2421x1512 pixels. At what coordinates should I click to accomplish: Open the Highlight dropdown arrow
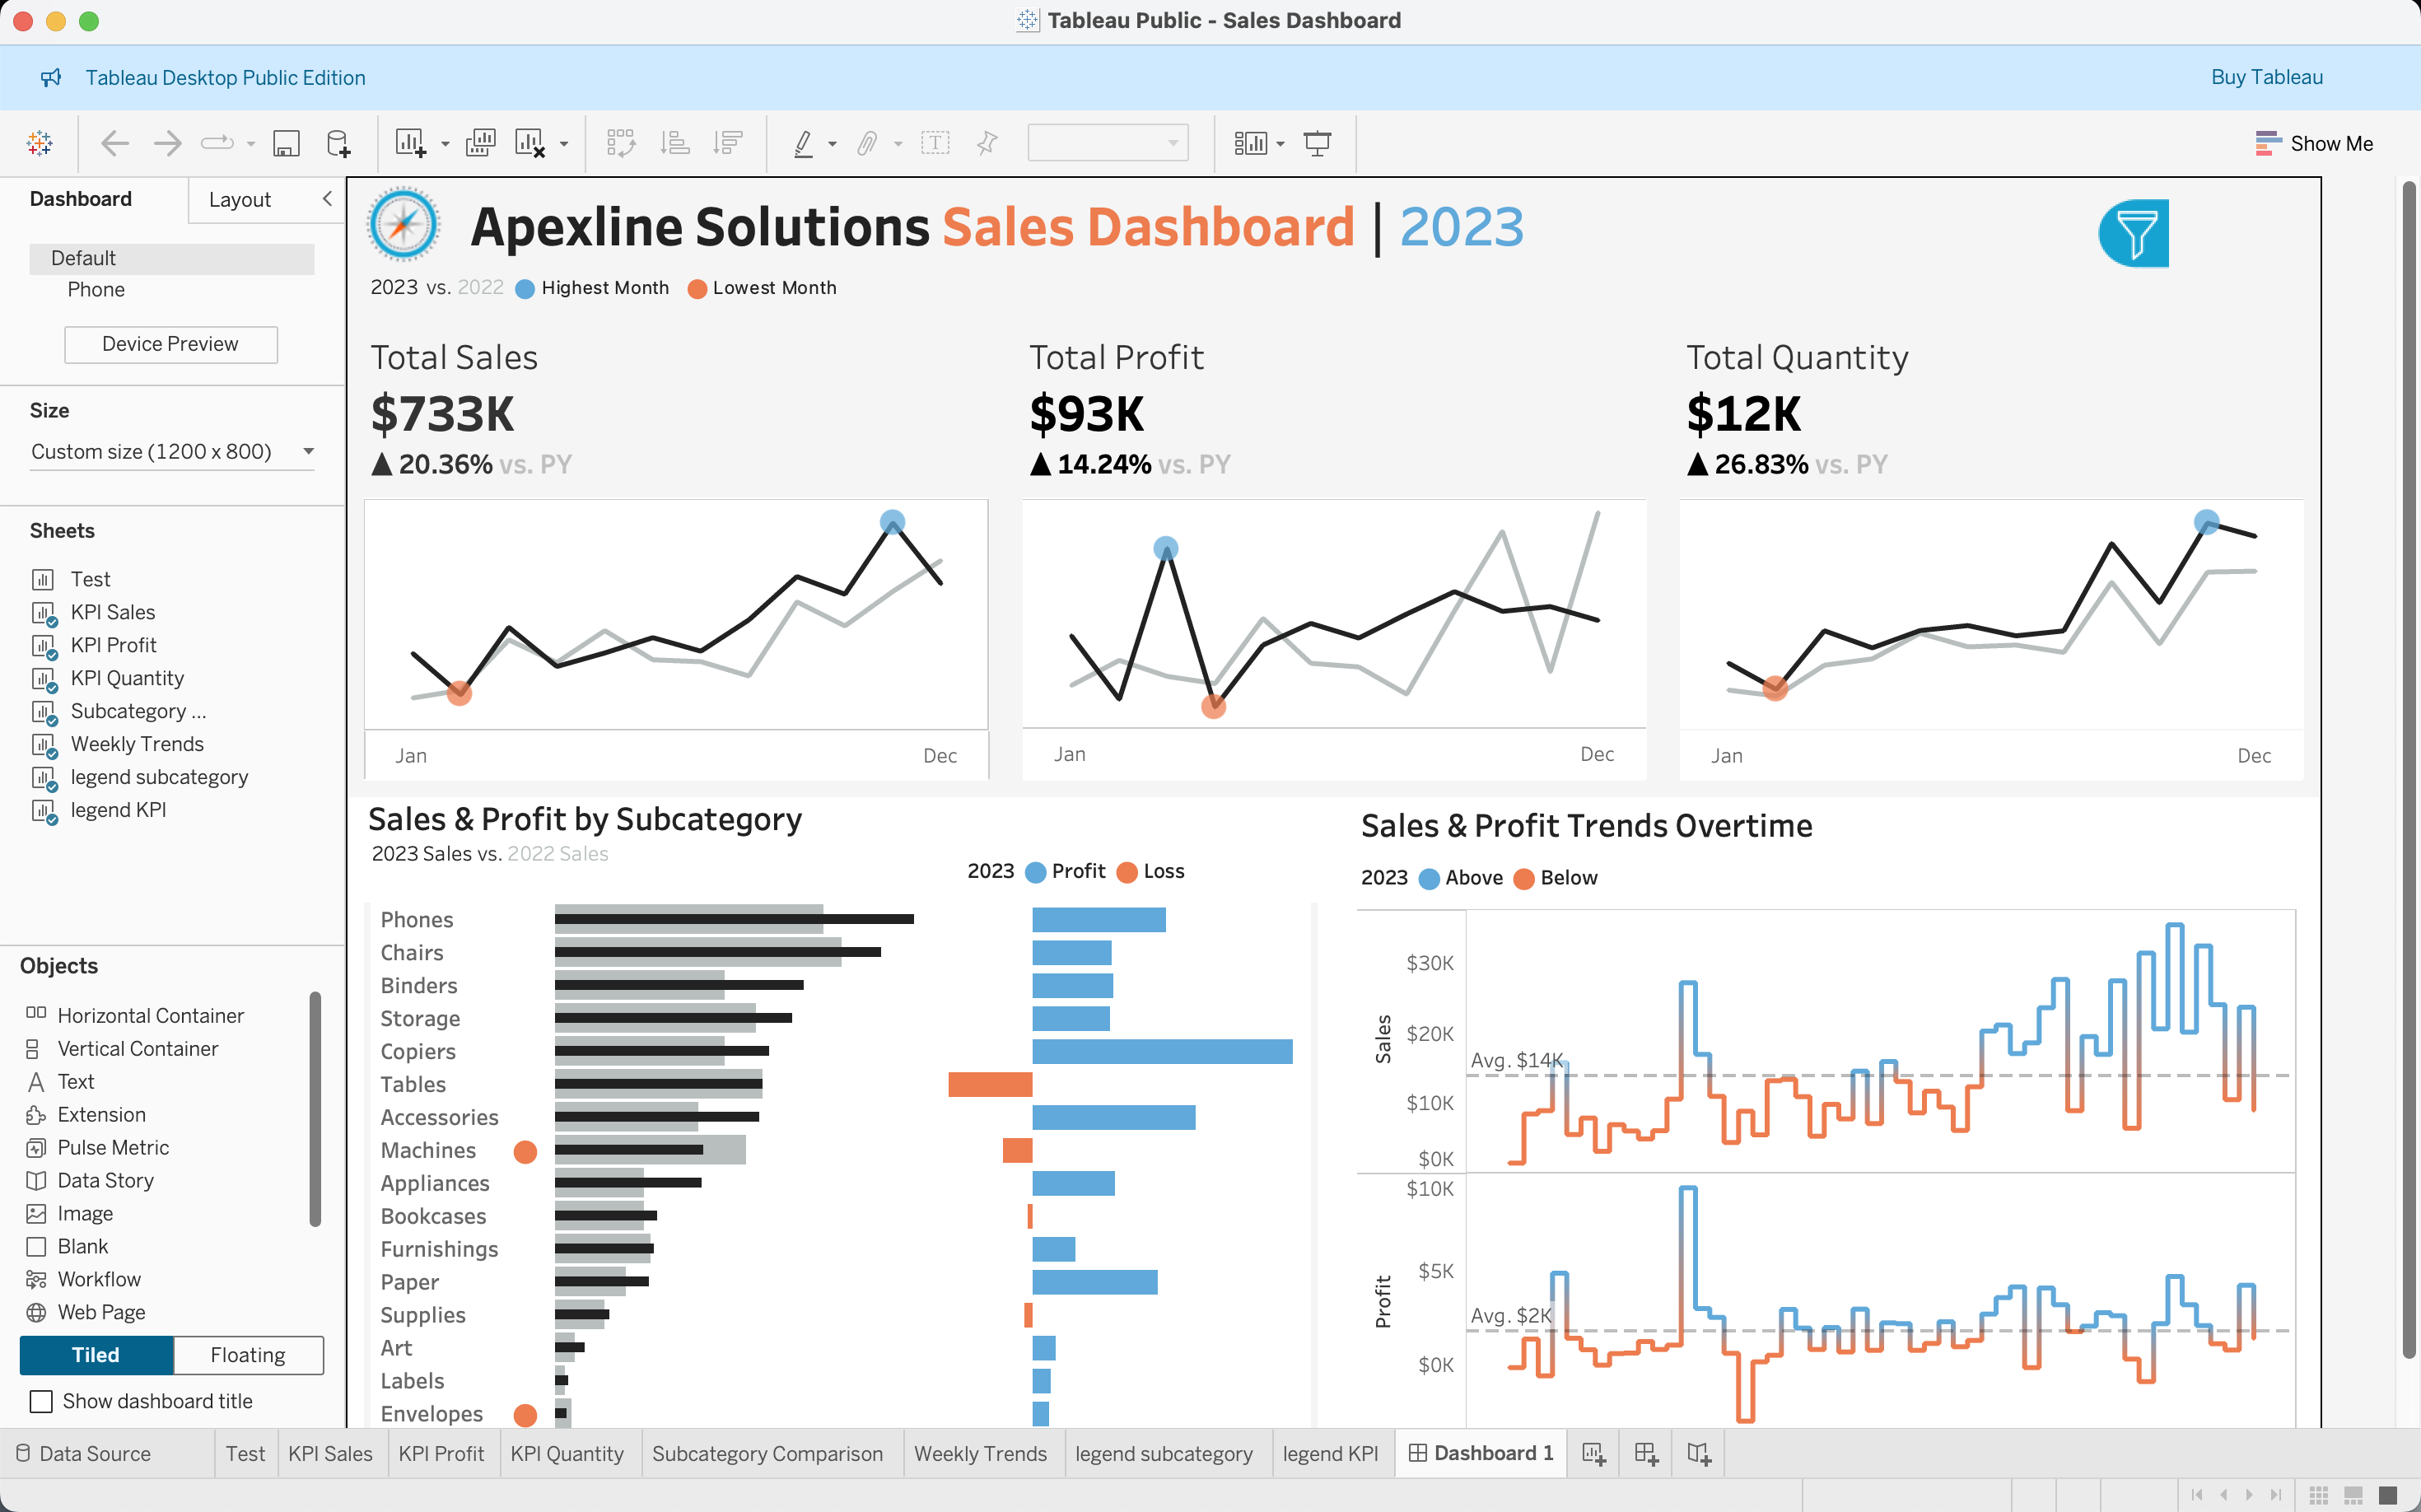[832, 144]
